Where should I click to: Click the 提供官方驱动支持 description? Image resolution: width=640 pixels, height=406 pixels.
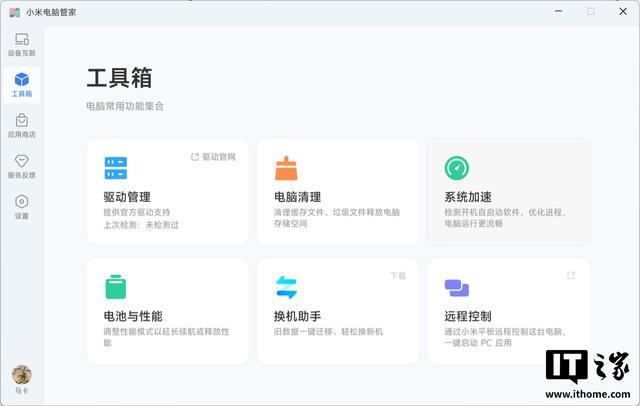[x=136, y=212]
